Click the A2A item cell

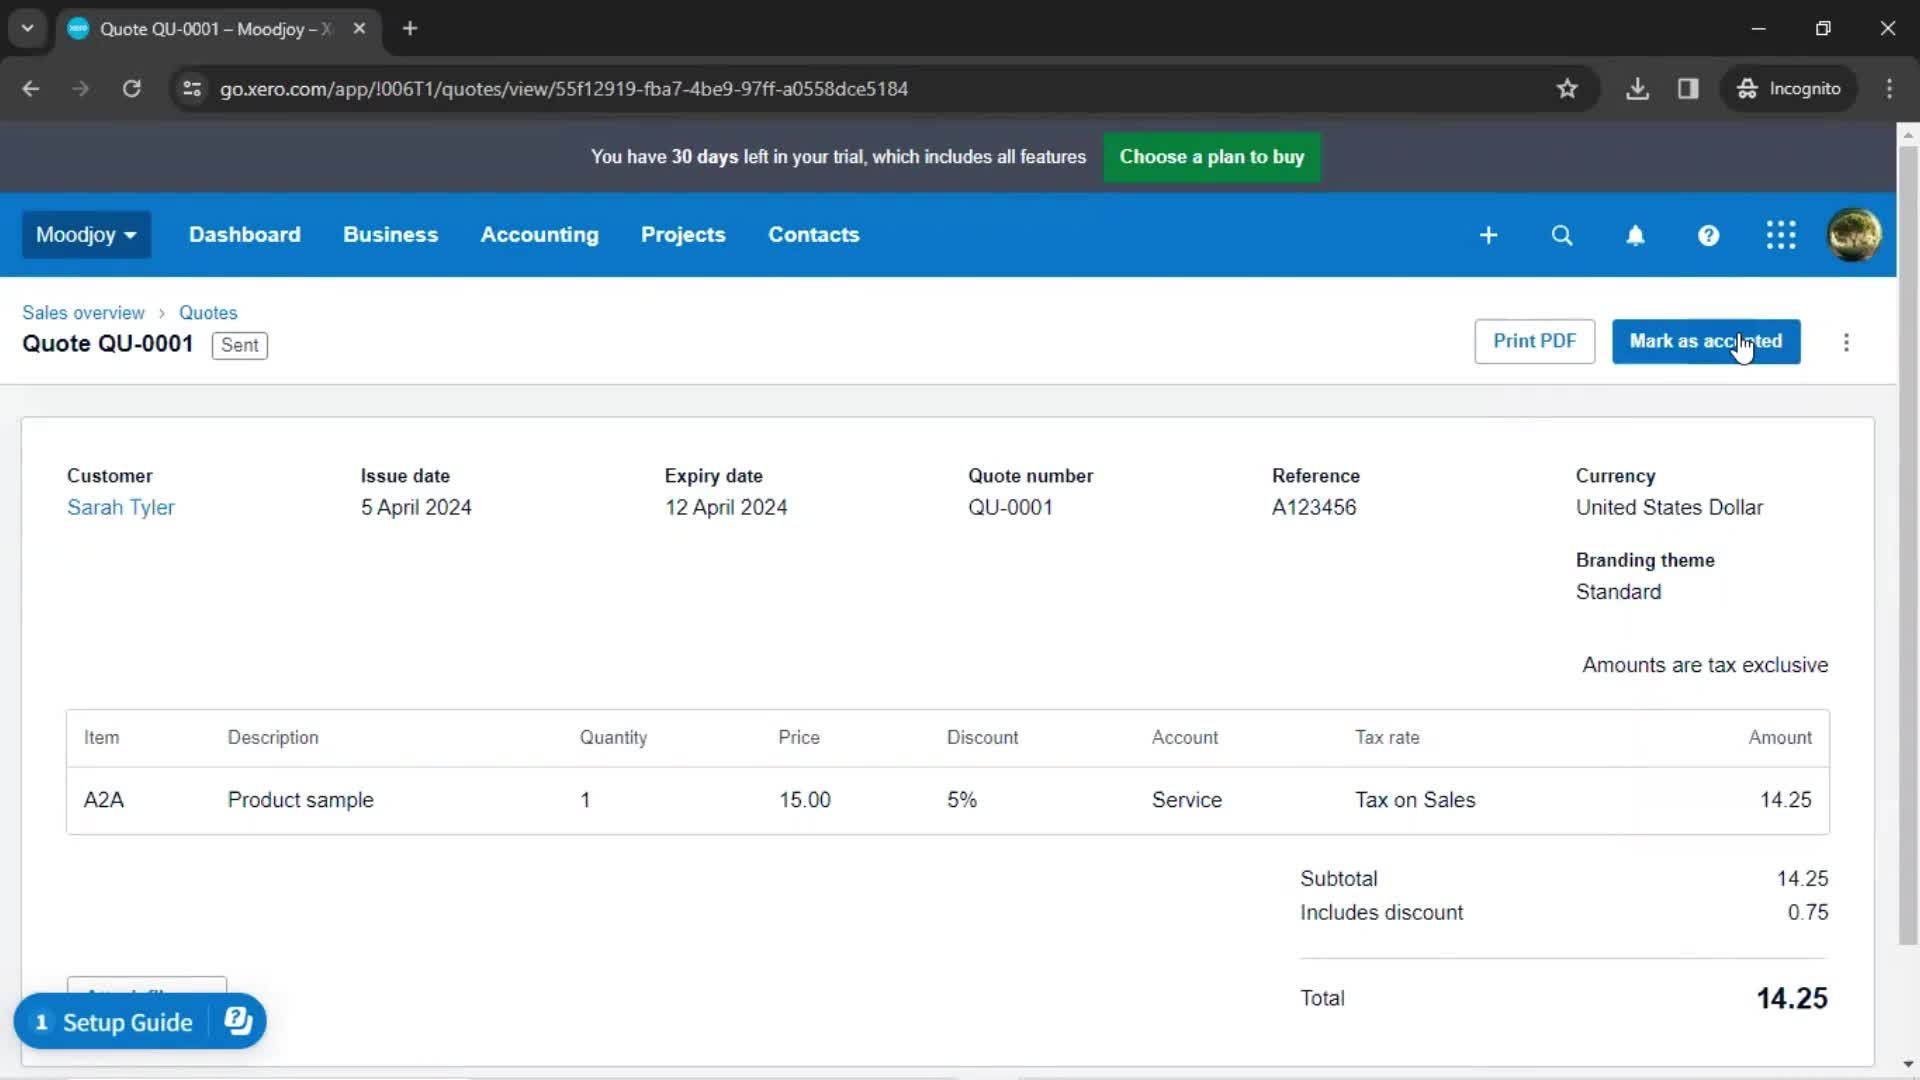(x=104, y=800)
